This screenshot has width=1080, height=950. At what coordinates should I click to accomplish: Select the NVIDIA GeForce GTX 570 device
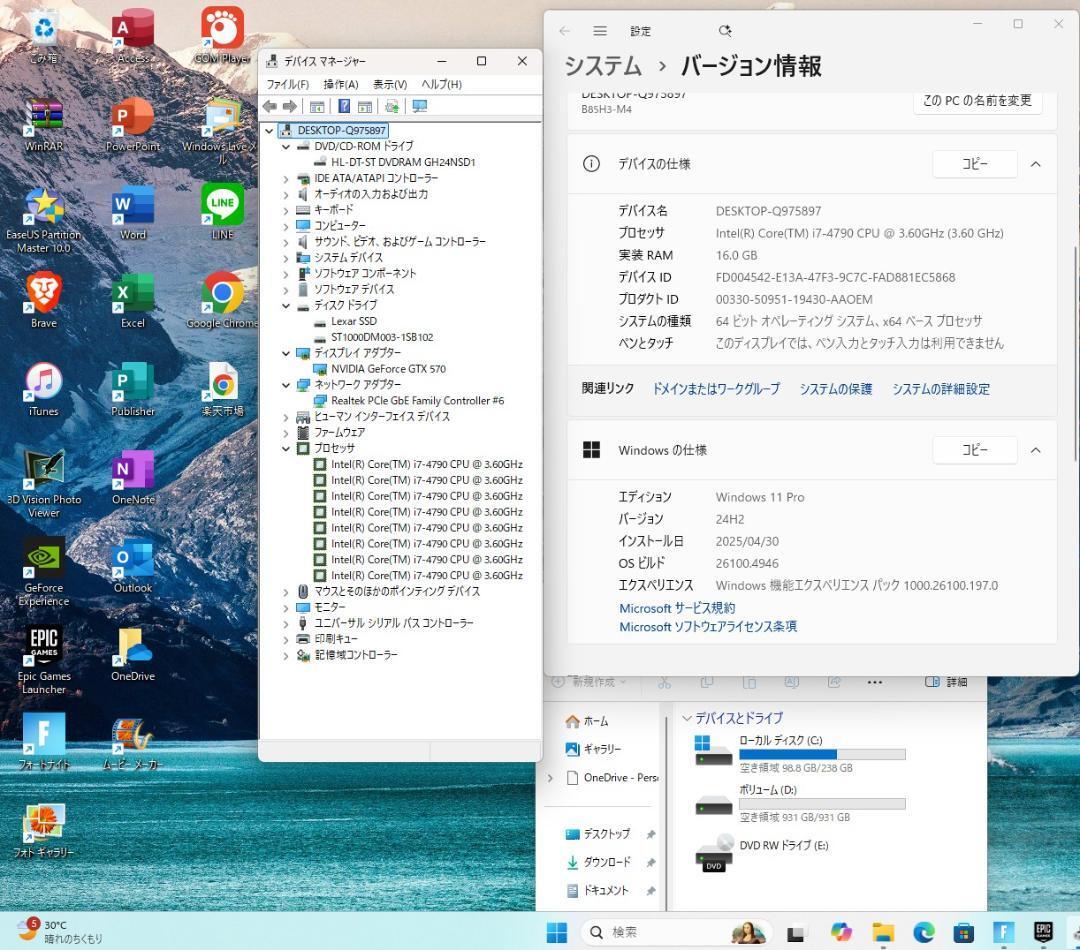[388, 369]
